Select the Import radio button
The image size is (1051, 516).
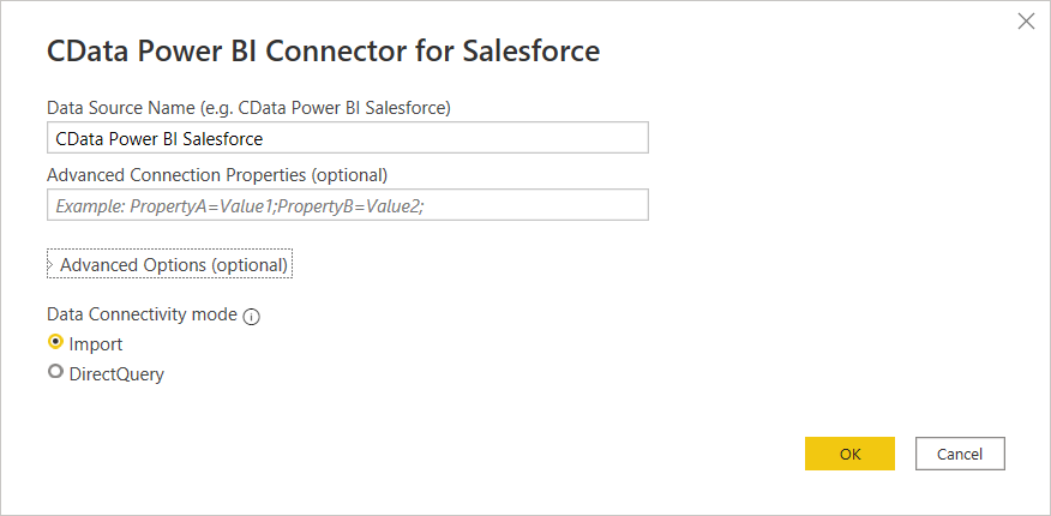point(56,342)
